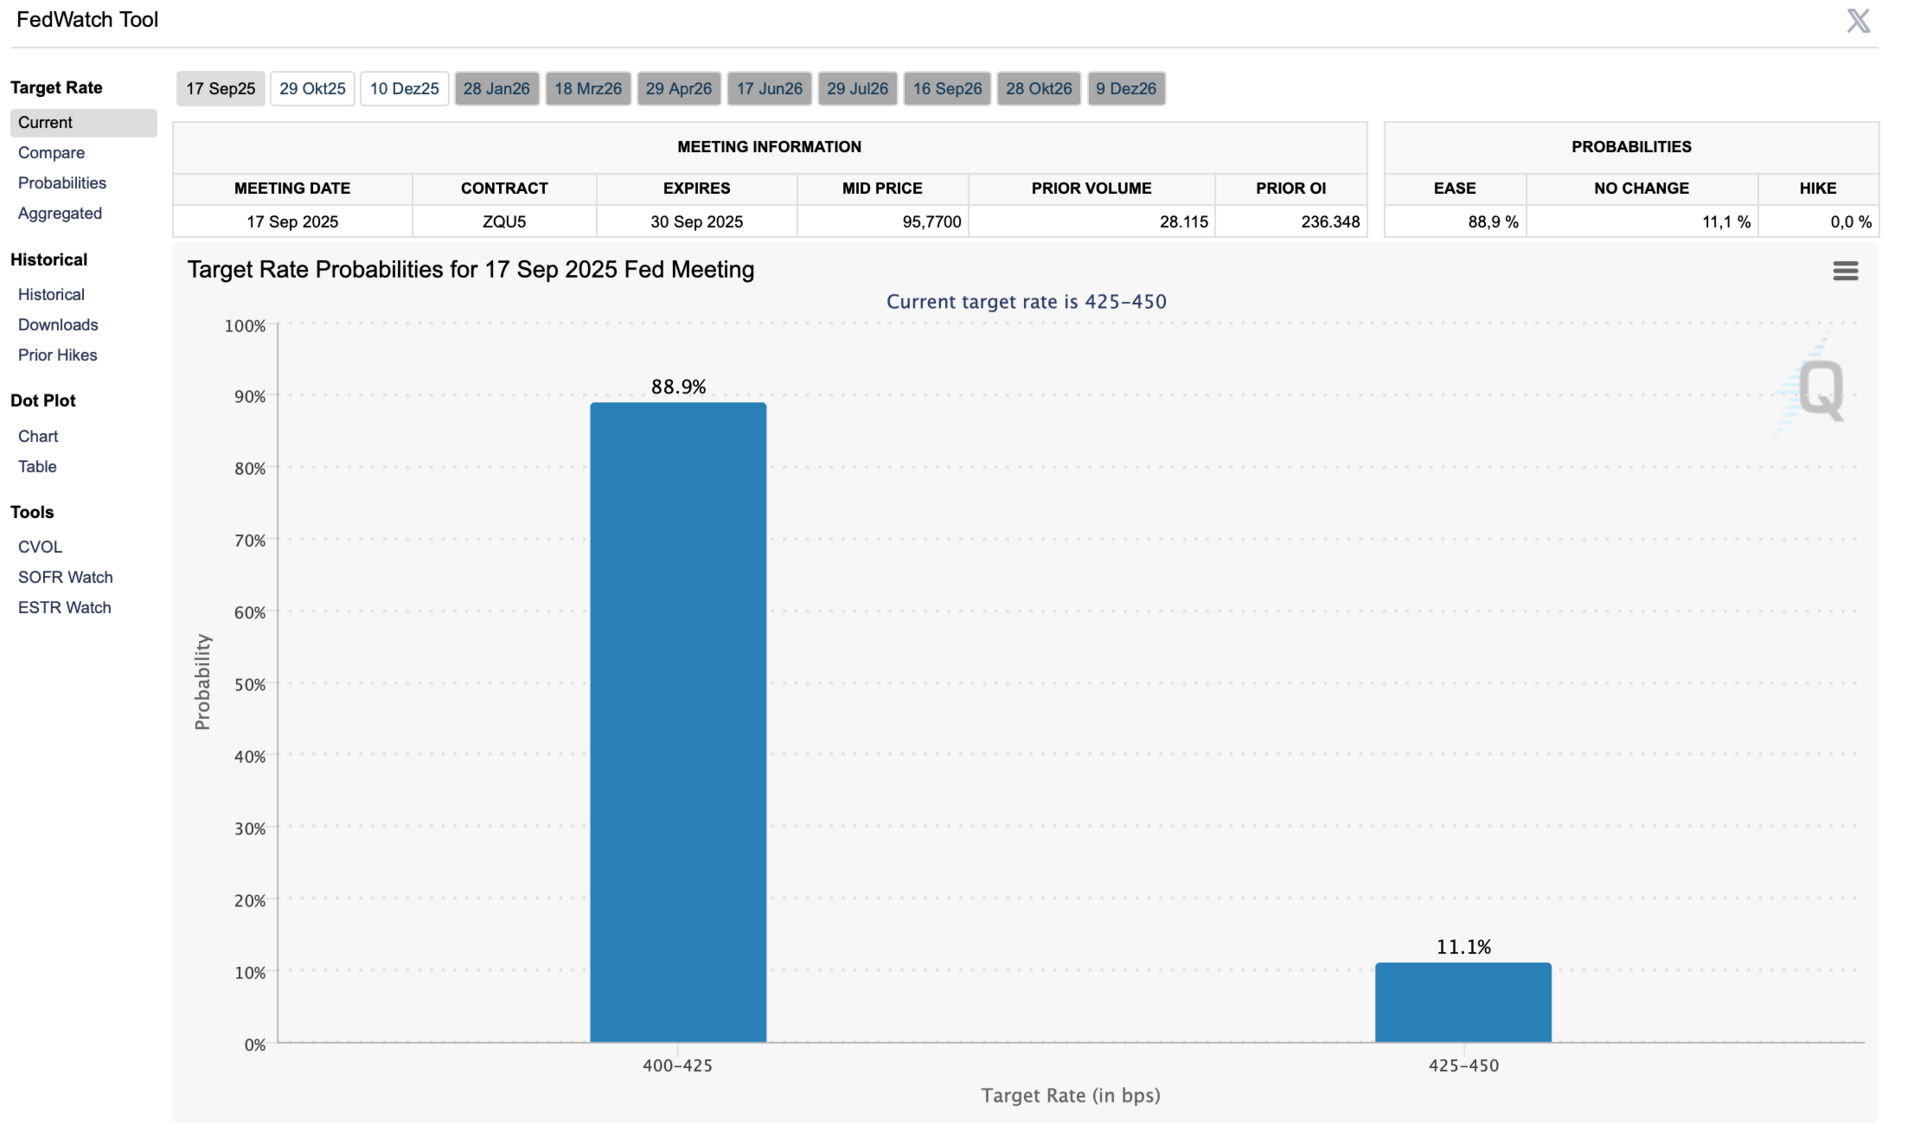Open the Prior Hikes link

pyautogui.click(x=57, y=355)
